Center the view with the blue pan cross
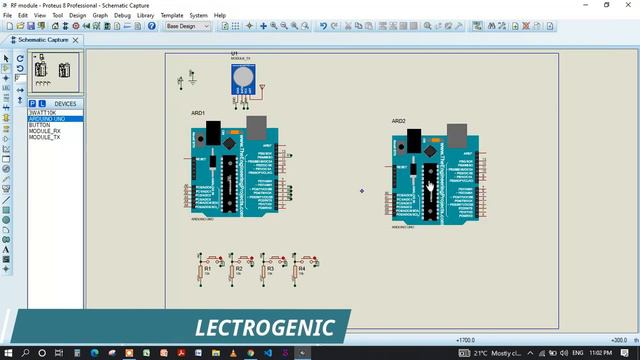The height and width of the screenshot is (360, 640). [x=263, y=26]
